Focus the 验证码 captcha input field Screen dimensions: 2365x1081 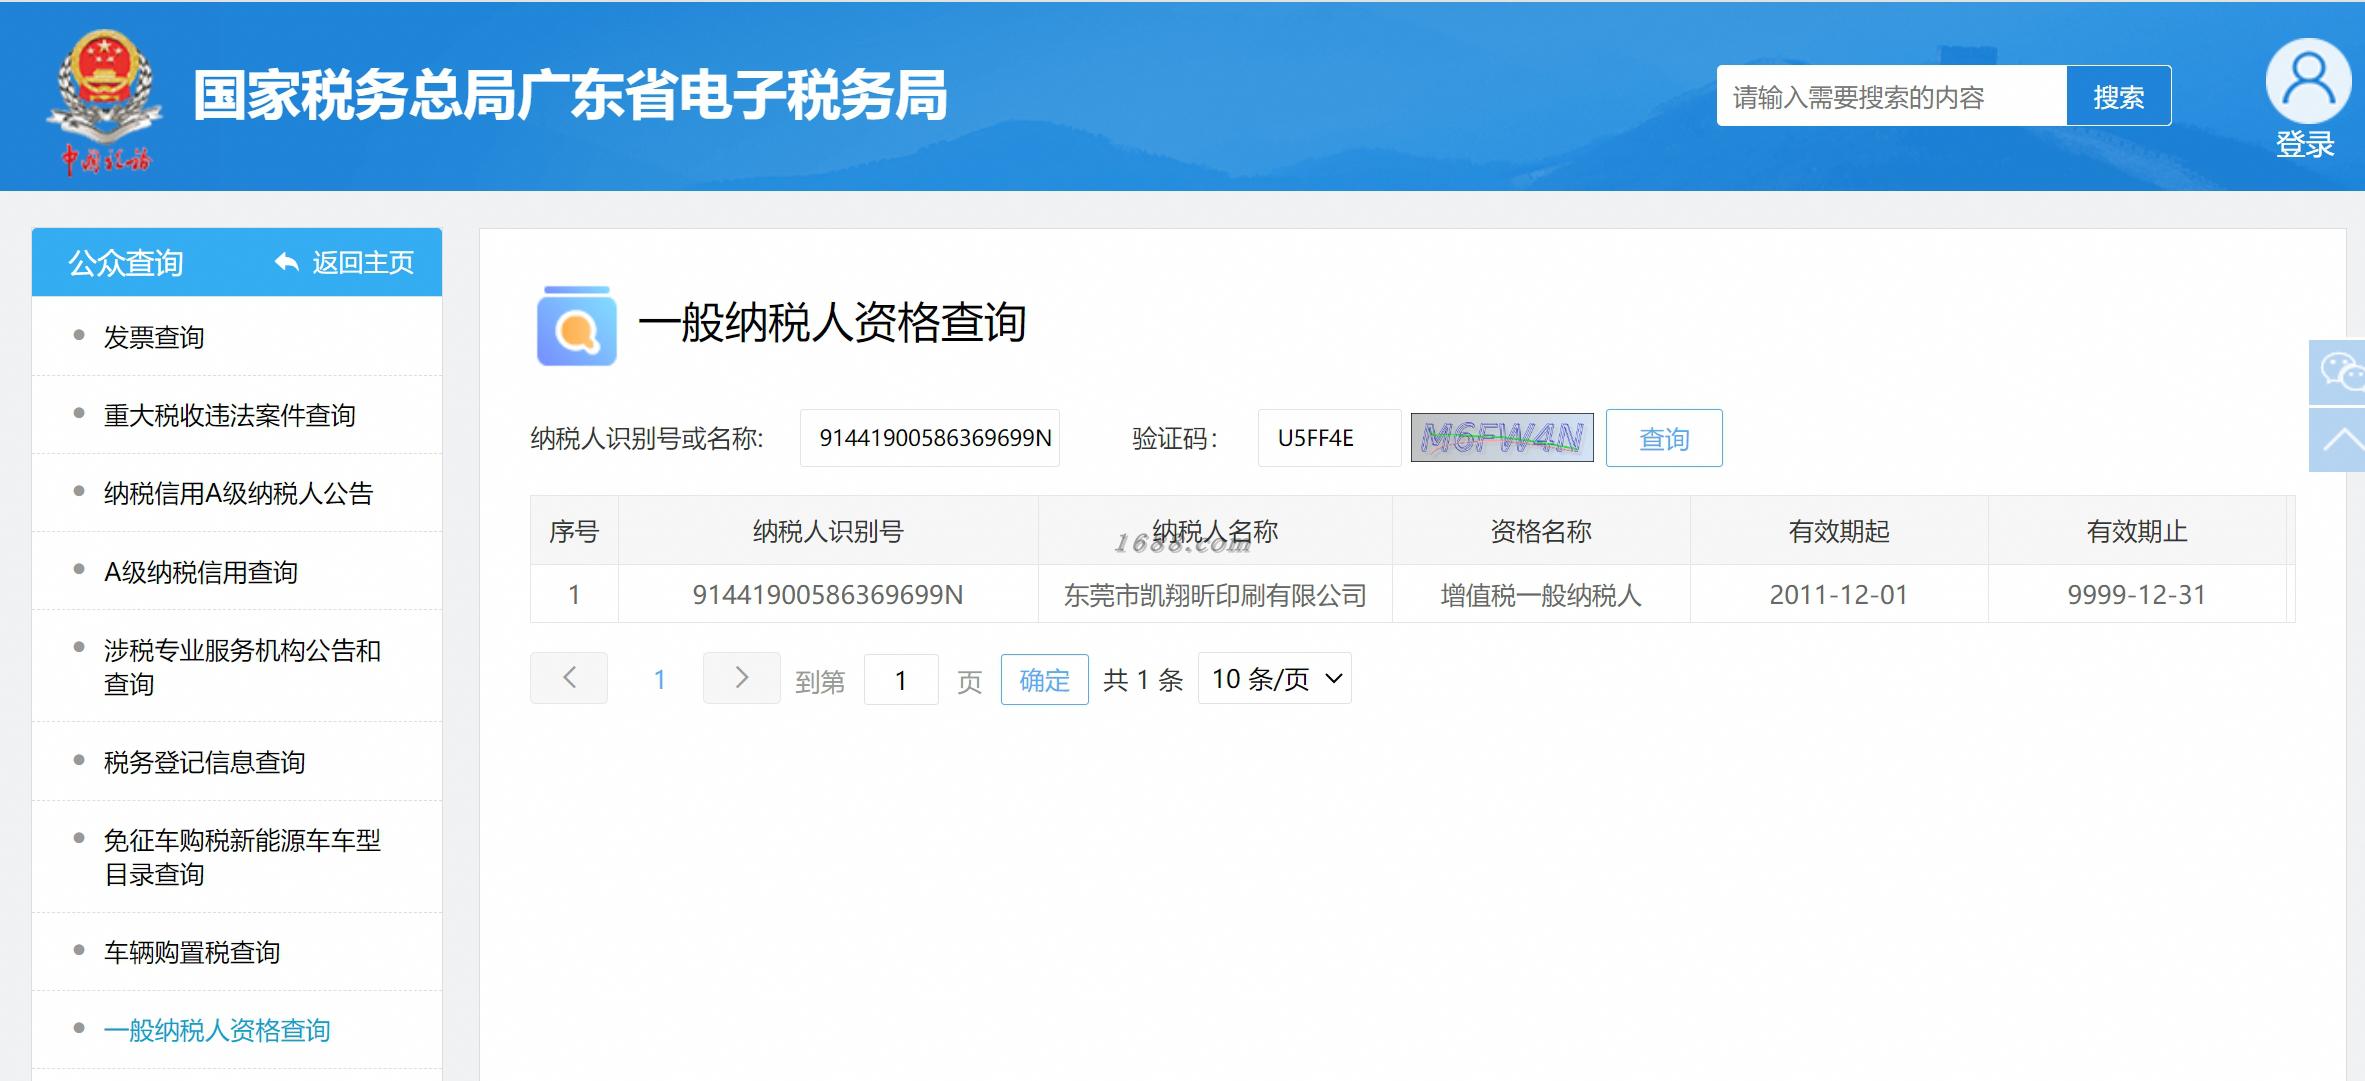point(1329,438)
